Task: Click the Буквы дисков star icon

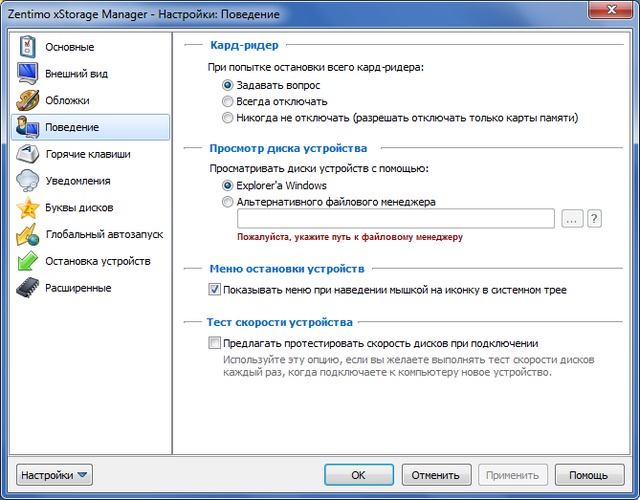Action: (27, 207)
